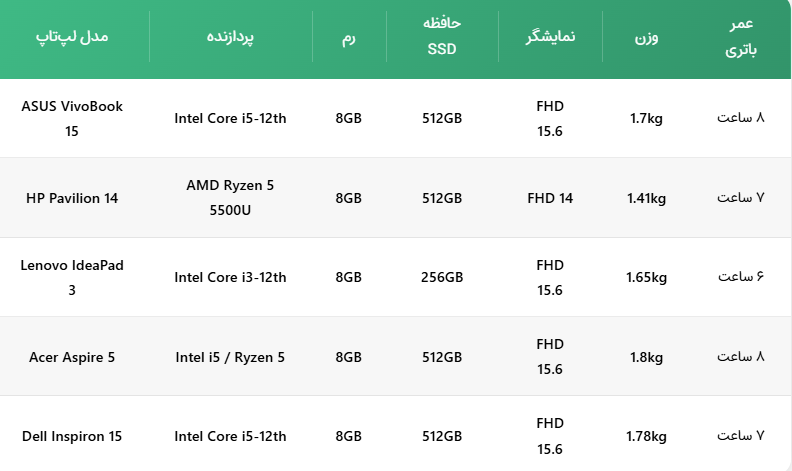Click the 8GB RAM cell for Lenovo IdeaPad

[349, 277]
